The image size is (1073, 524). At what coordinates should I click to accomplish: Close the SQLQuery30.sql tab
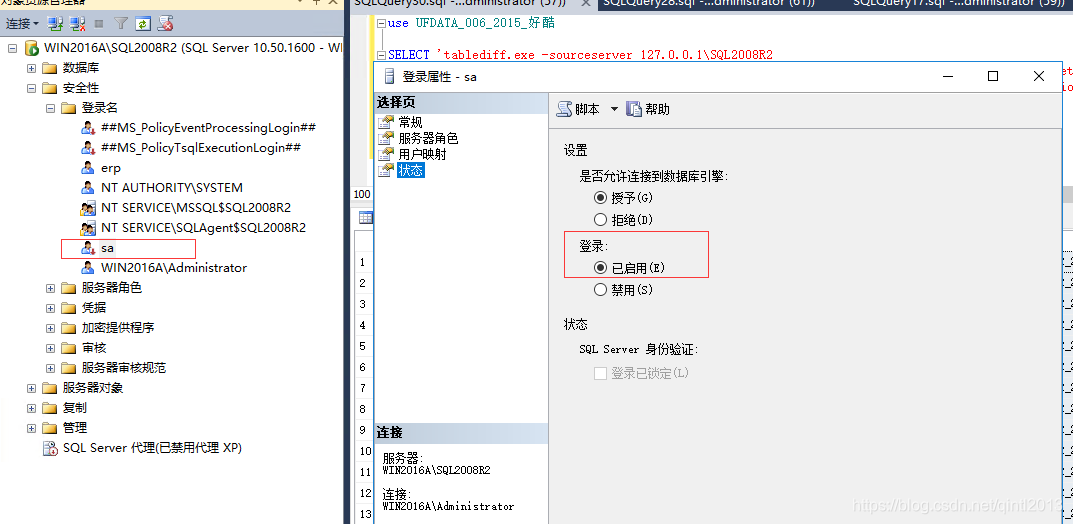[x=585, y=3]
